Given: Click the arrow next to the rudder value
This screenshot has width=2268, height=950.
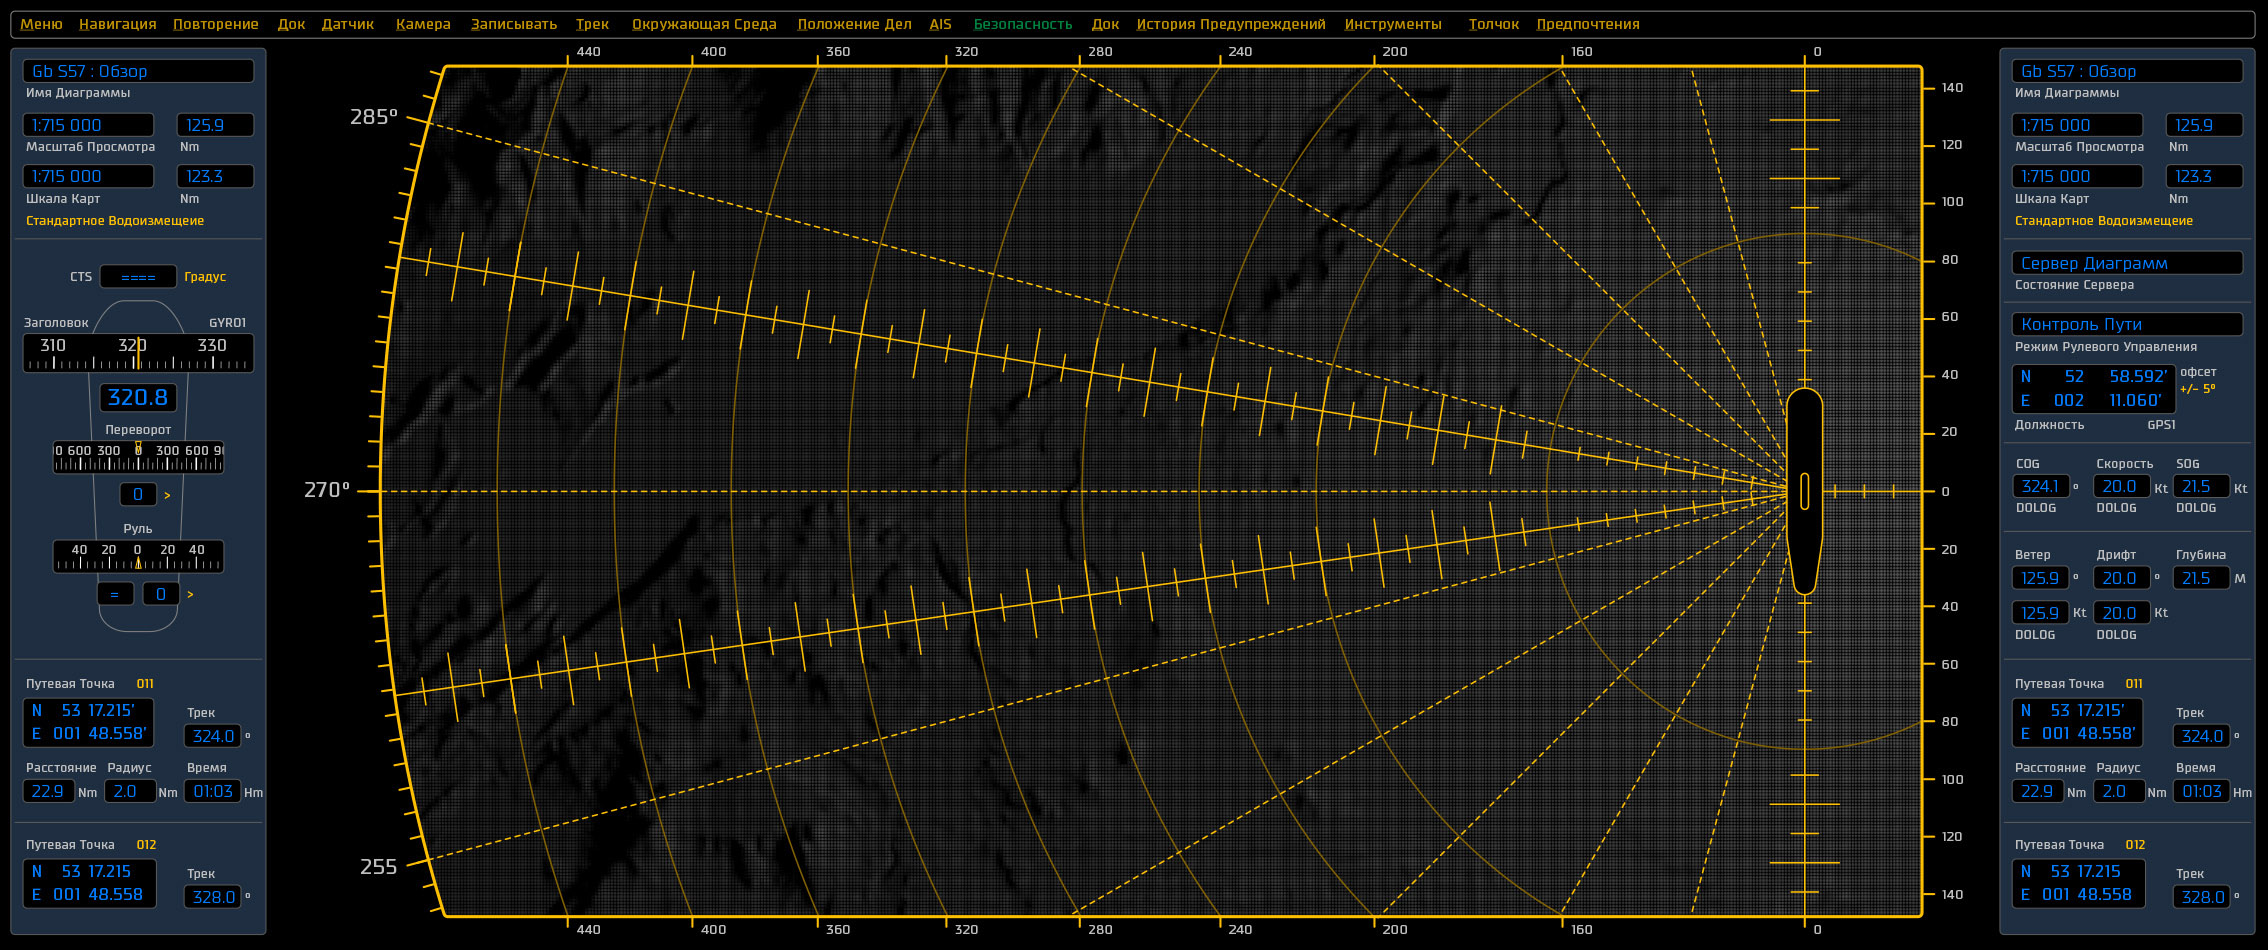Looking at the screenshot, I should click(x=190, y=595).
